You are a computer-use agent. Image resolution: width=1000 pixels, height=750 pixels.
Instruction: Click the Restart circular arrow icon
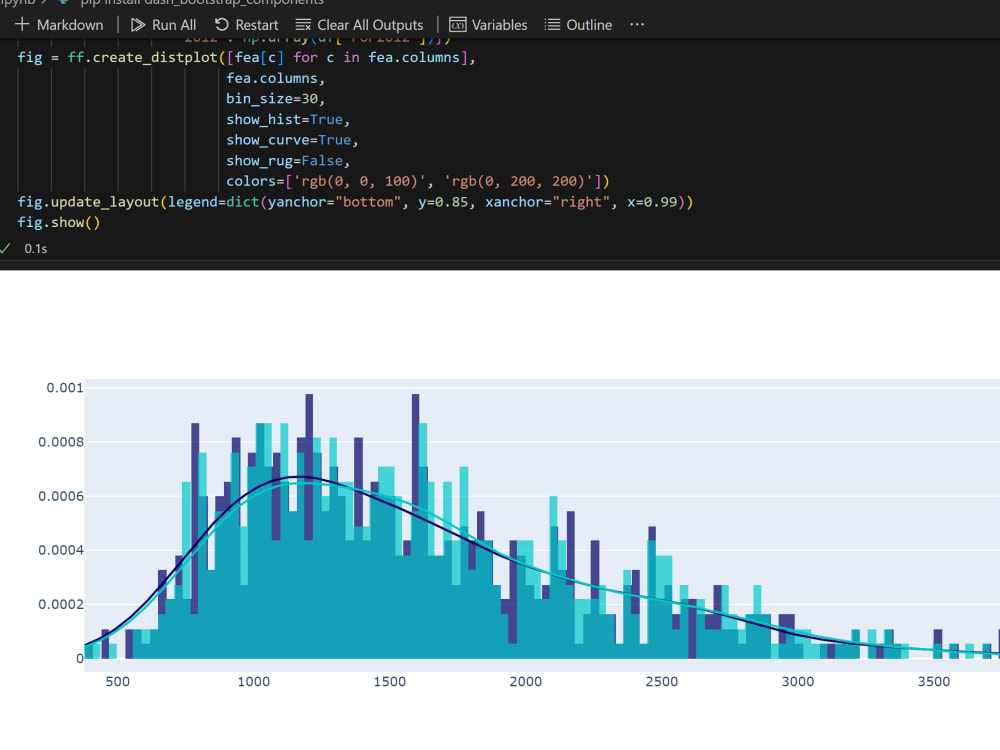[x=221, y=25]
